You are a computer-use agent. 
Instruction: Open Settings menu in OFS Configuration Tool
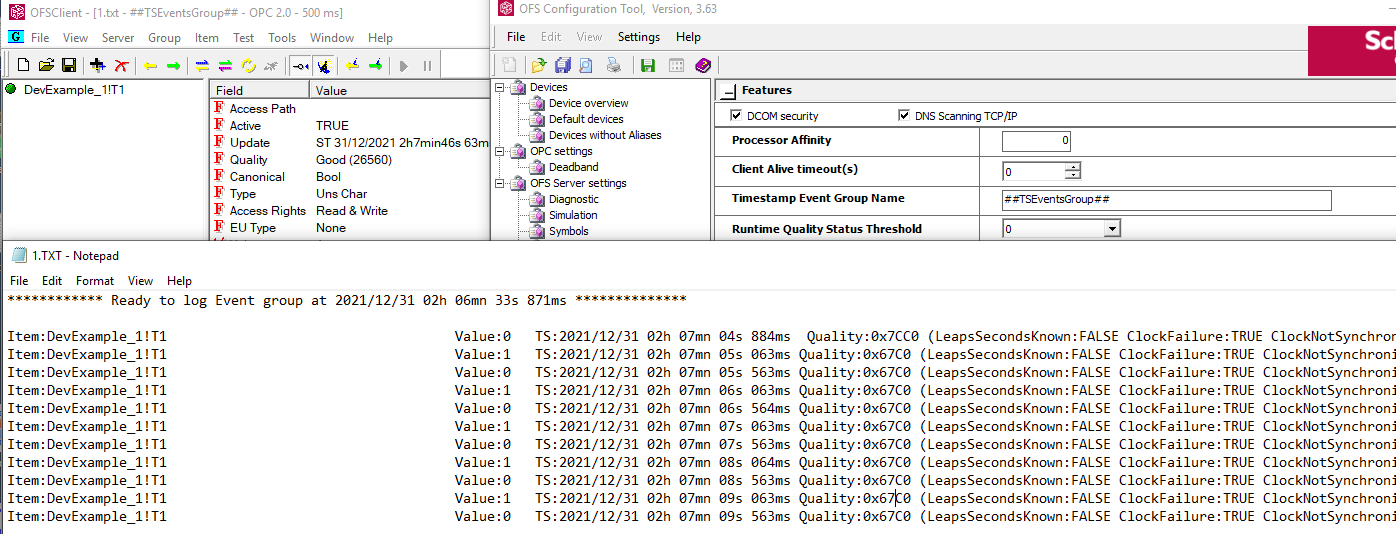(x=639, y=37)
